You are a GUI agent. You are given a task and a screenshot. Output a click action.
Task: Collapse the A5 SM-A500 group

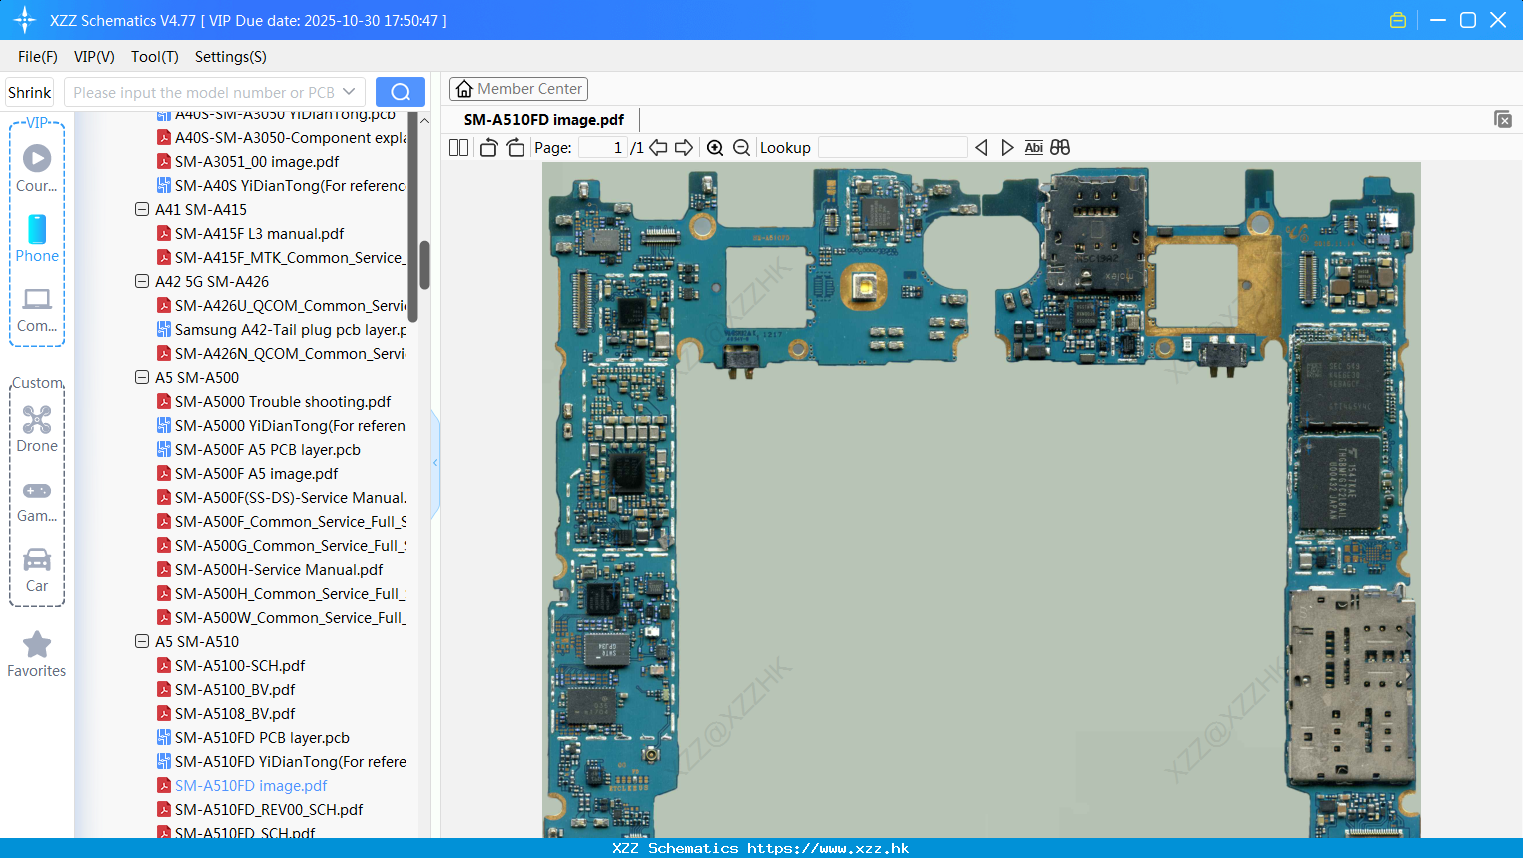(x=142, y=377)
